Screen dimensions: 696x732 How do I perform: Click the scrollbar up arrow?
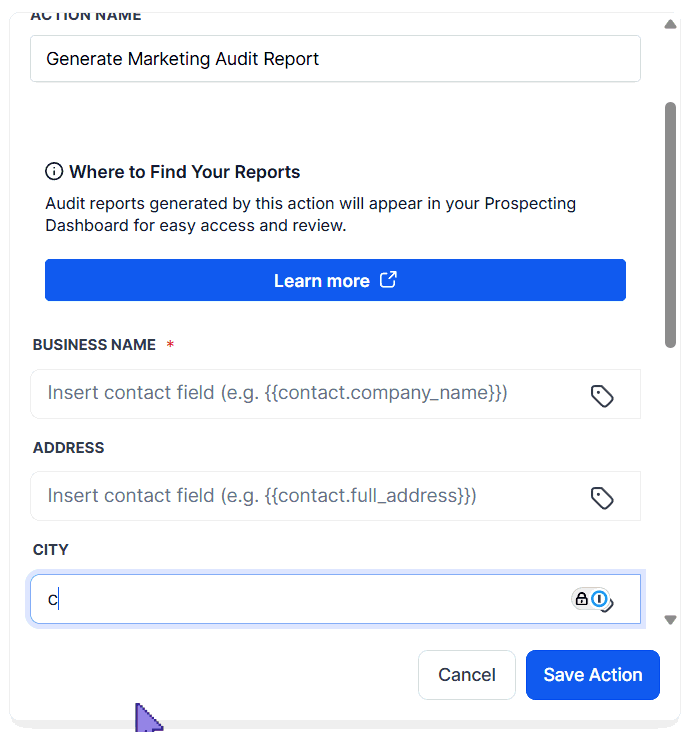point(670,24)
